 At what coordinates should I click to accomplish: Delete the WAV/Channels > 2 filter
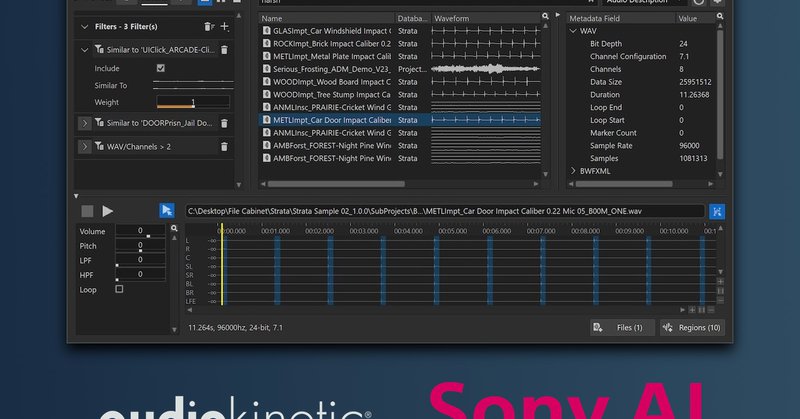[x=224, y=147]
